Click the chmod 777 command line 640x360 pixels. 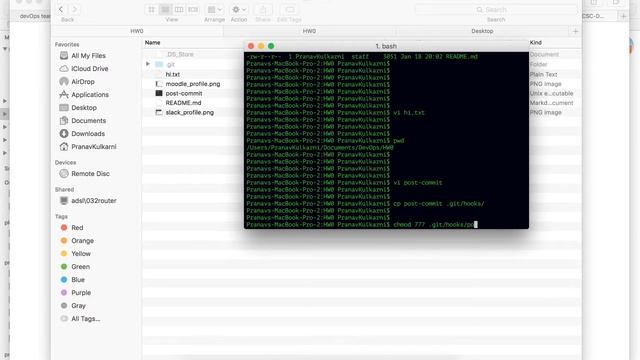[x=362, y=224]
